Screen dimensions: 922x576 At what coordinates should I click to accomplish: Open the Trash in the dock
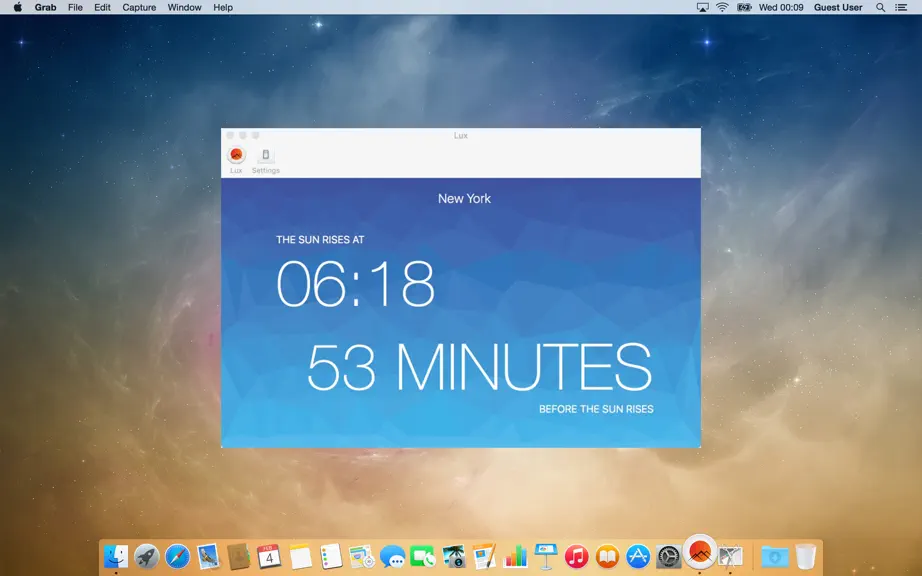click(x=806, y=556)
